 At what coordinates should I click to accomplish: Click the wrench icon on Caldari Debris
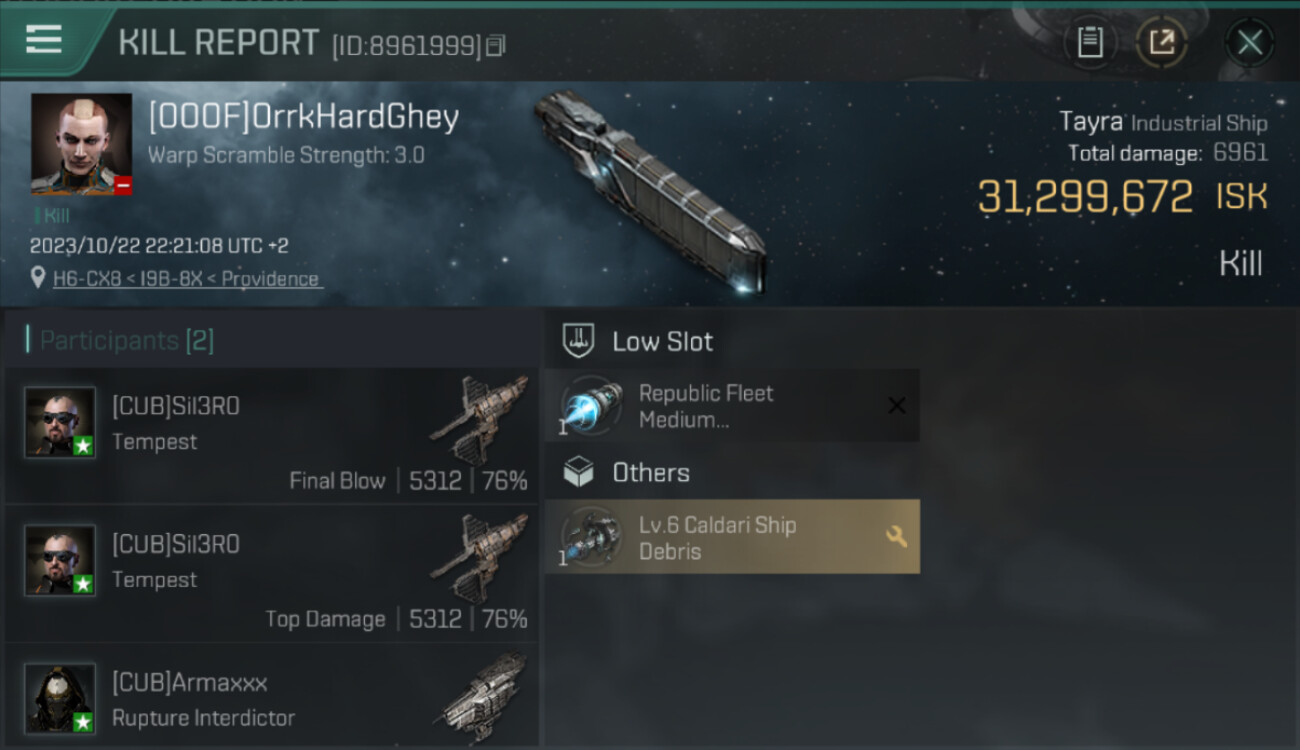click(x=897, y=537)
